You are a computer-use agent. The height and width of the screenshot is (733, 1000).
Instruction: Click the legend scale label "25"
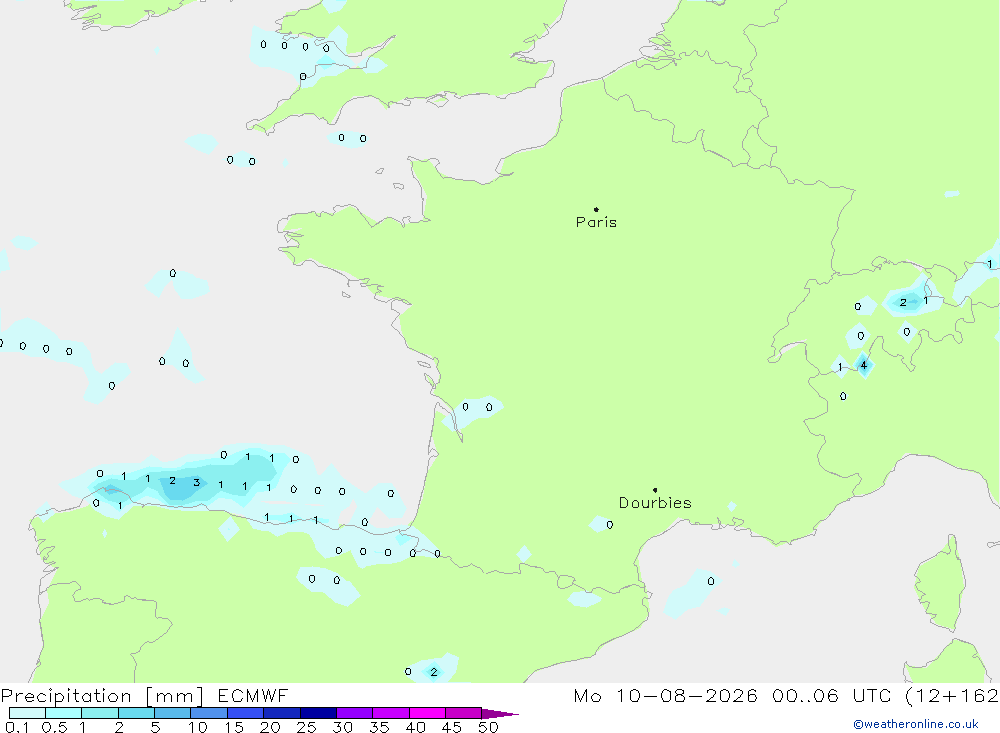pyautogui.click(x=306, y=727)
